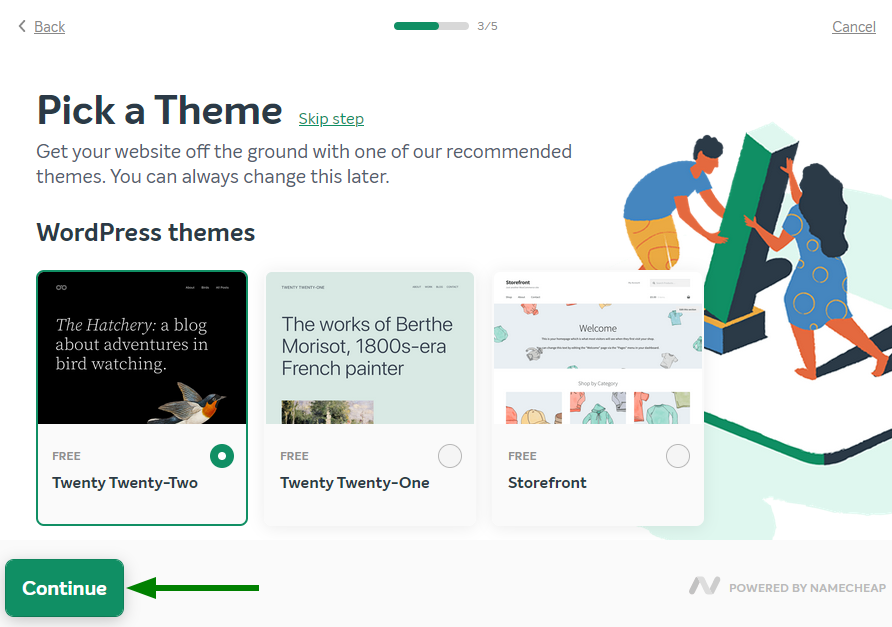892x627 pixels.
Task: Click the FREE label on Twenty Twenty-One card
Action: (x=295, y=456)
